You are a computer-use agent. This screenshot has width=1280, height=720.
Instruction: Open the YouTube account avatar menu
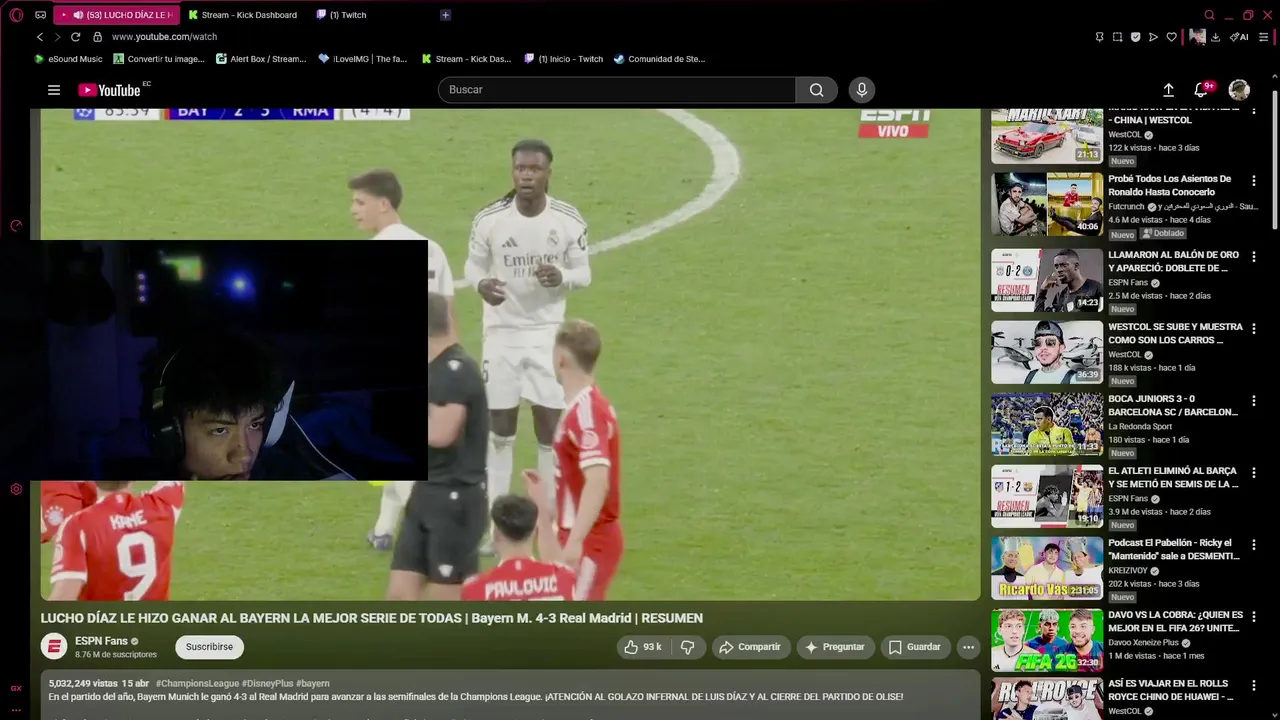pos(1239,90)
